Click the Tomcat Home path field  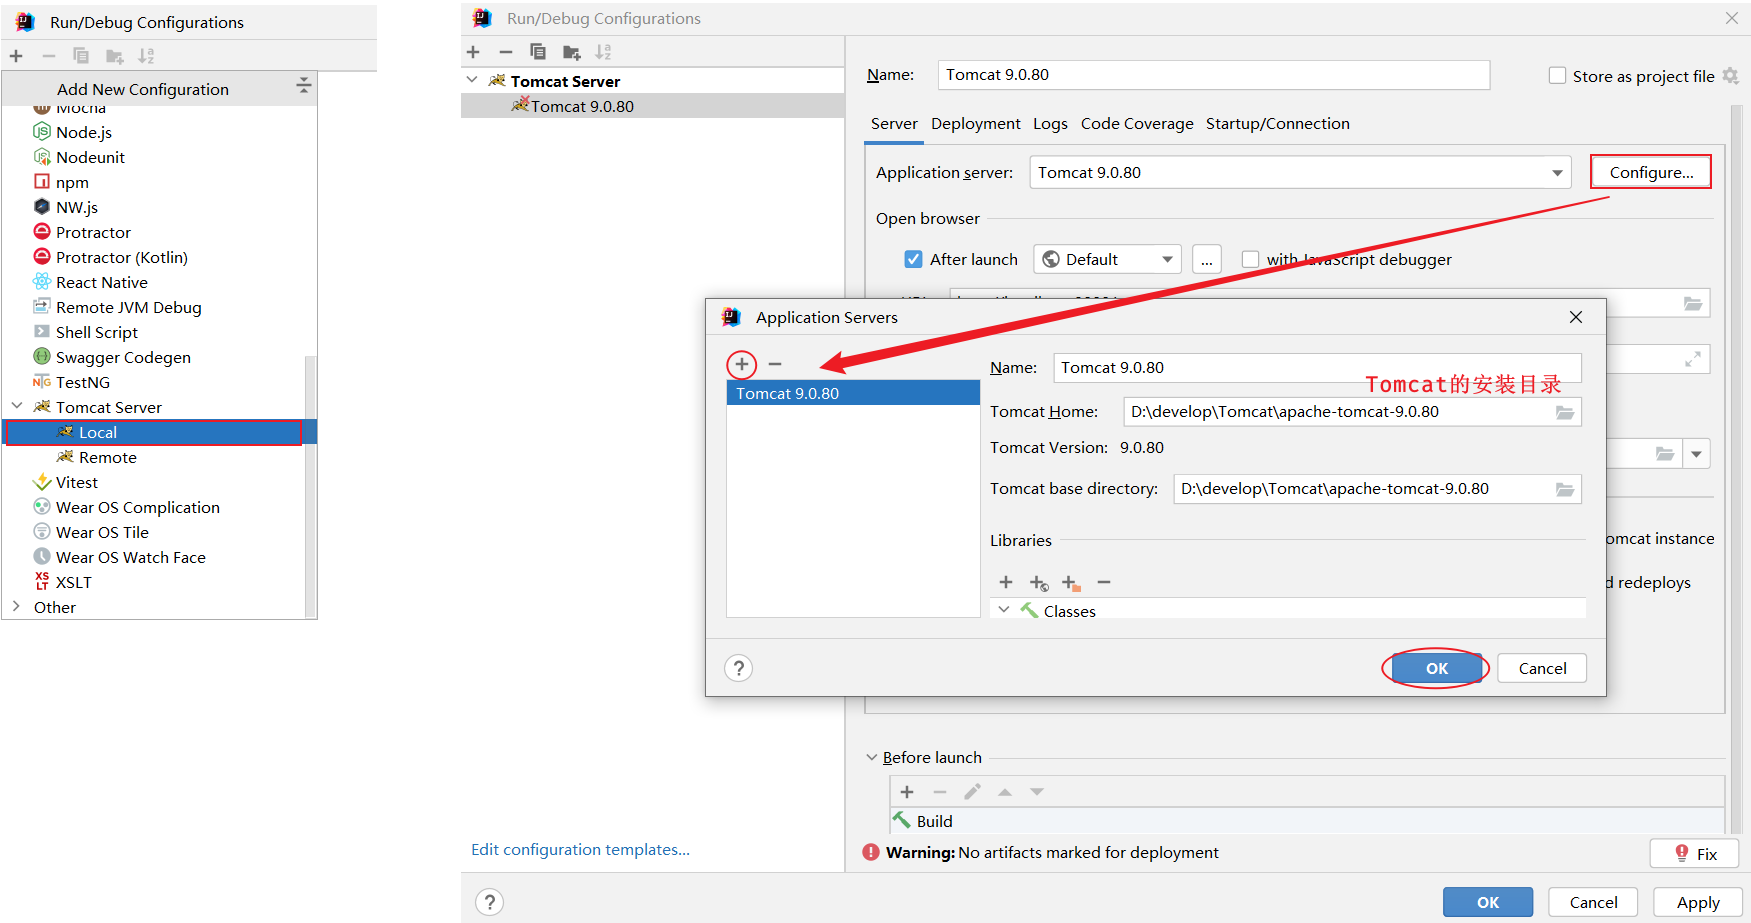tap(1335, 412)
